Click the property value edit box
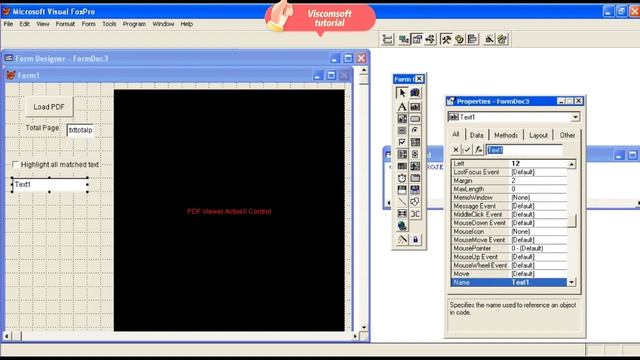 [524, 150]
